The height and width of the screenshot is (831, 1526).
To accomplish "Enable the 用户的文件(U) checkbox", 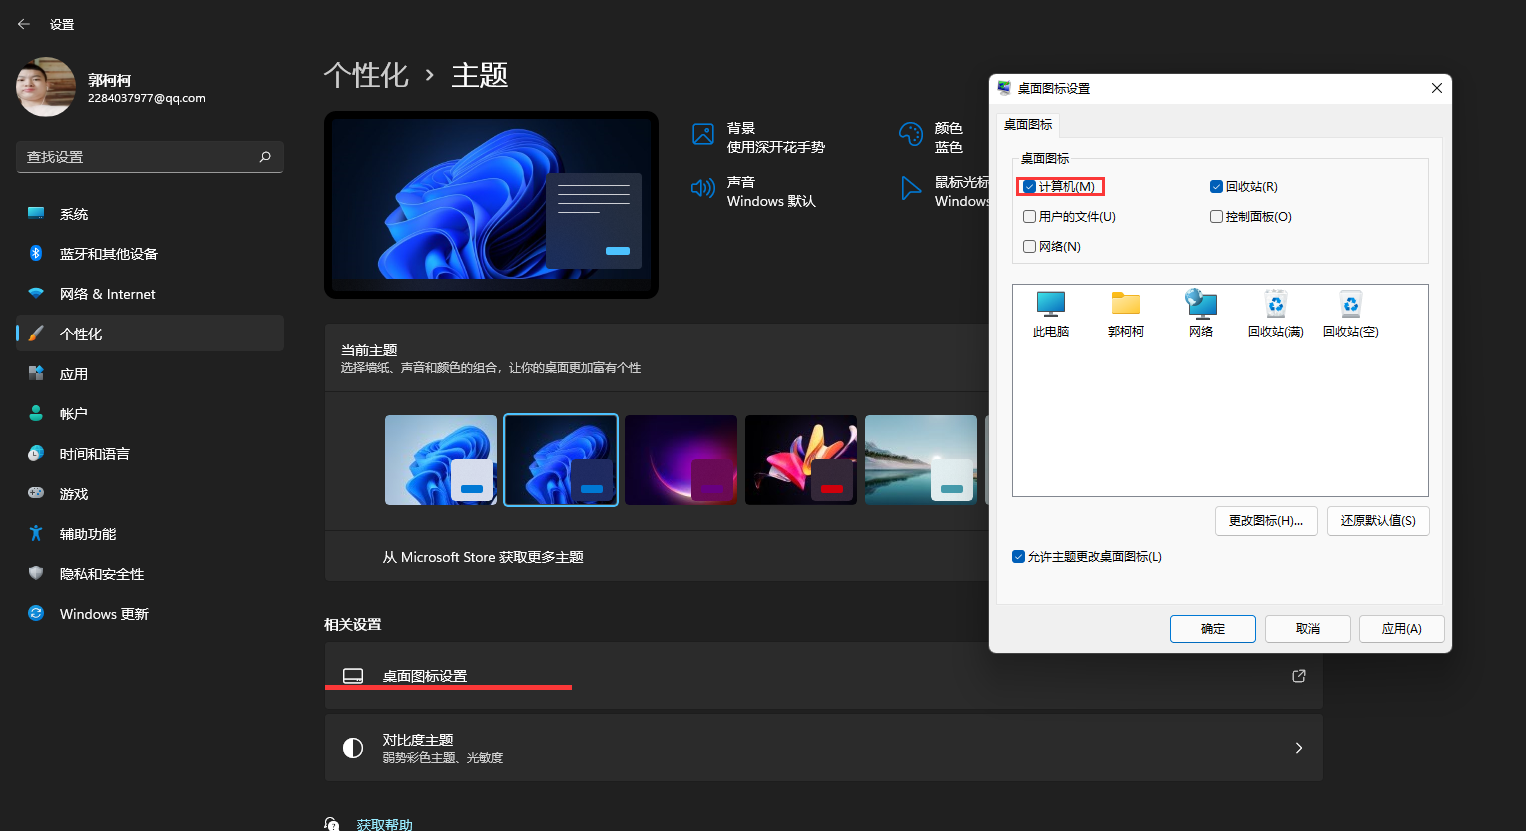I will (x=1029, y=216).
